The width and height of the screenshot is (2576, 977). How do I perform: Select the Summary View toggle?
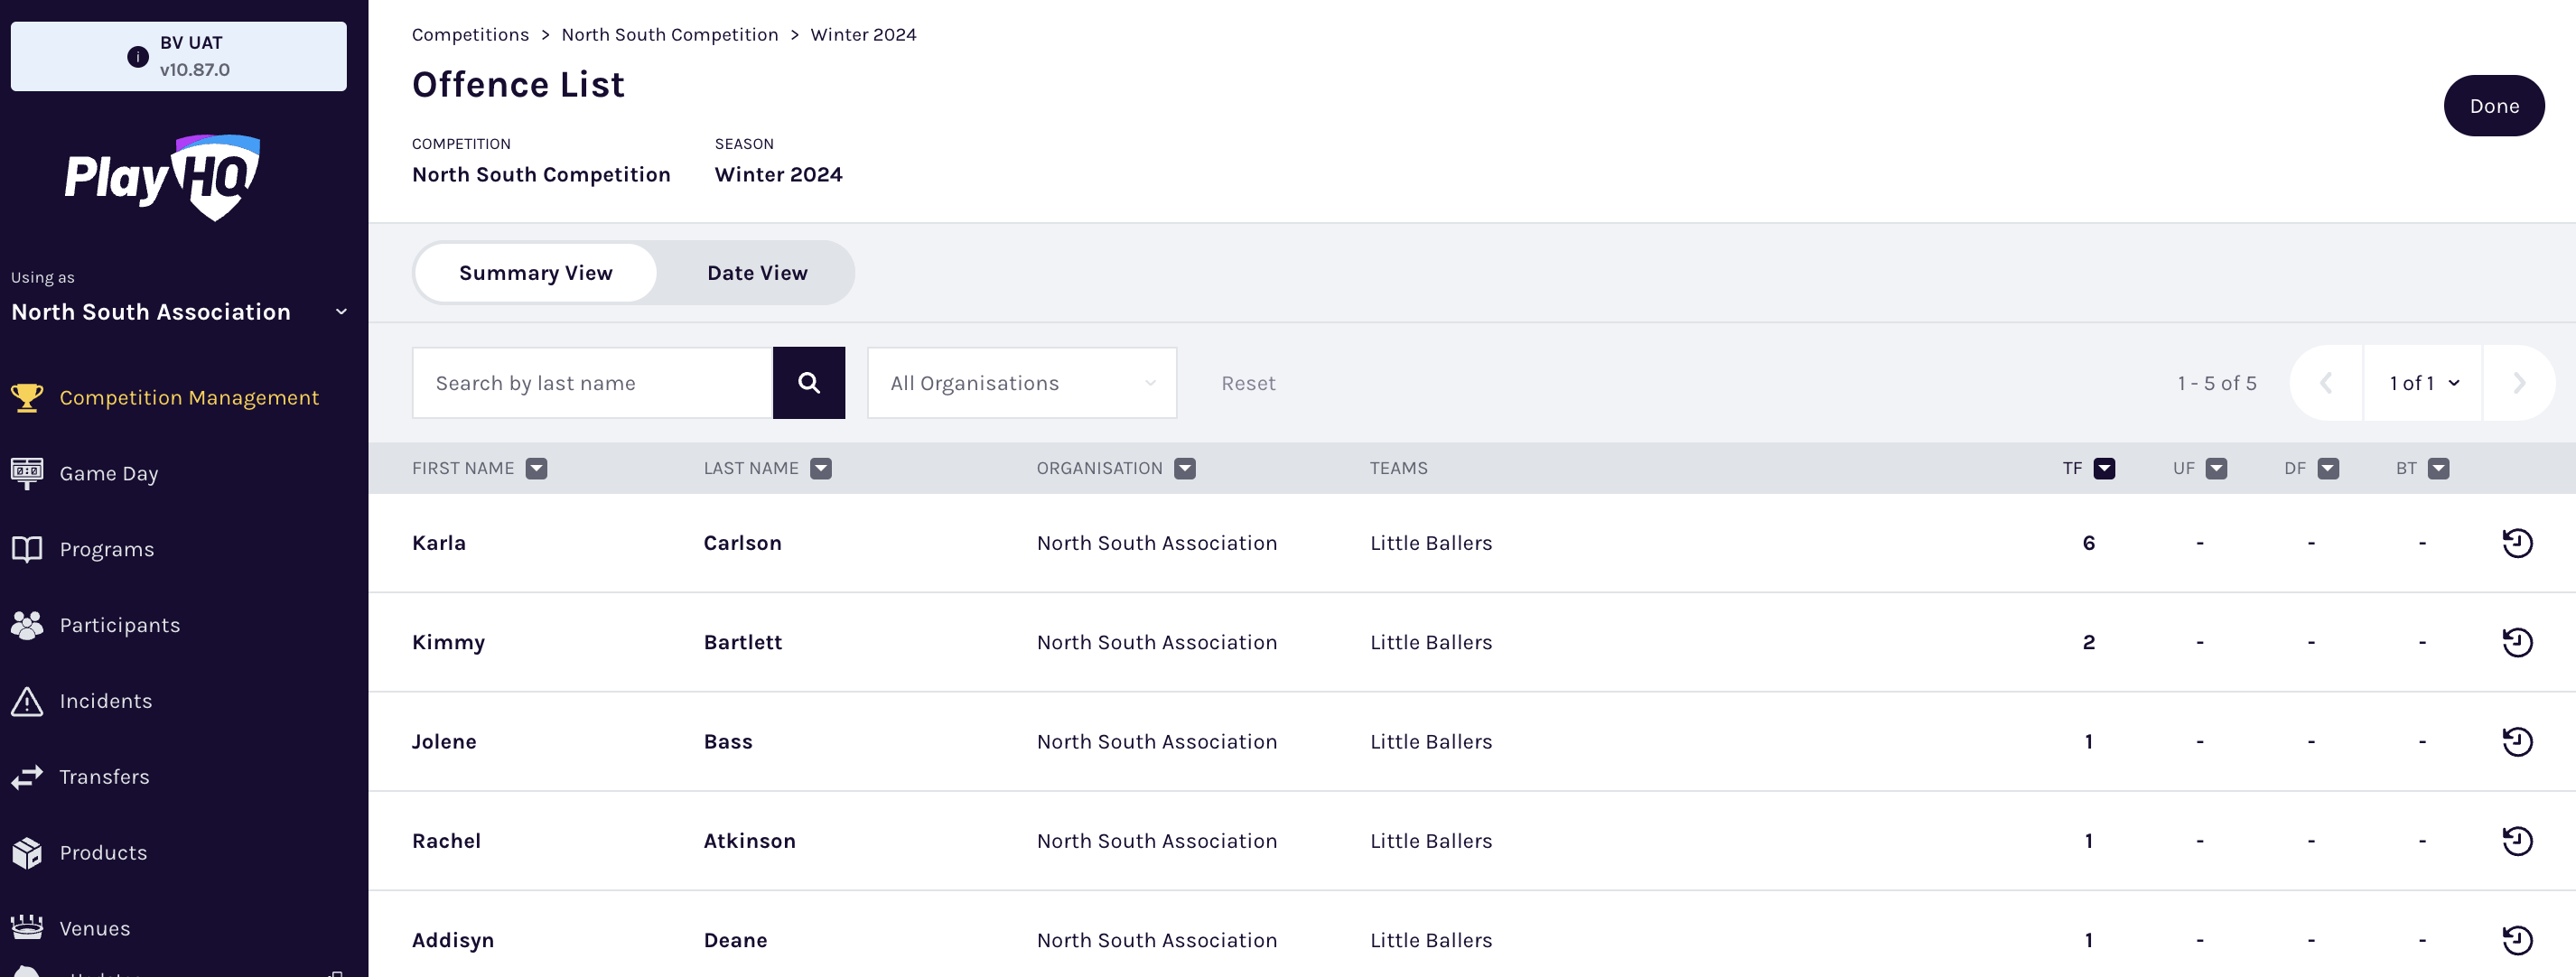[535, 273]
